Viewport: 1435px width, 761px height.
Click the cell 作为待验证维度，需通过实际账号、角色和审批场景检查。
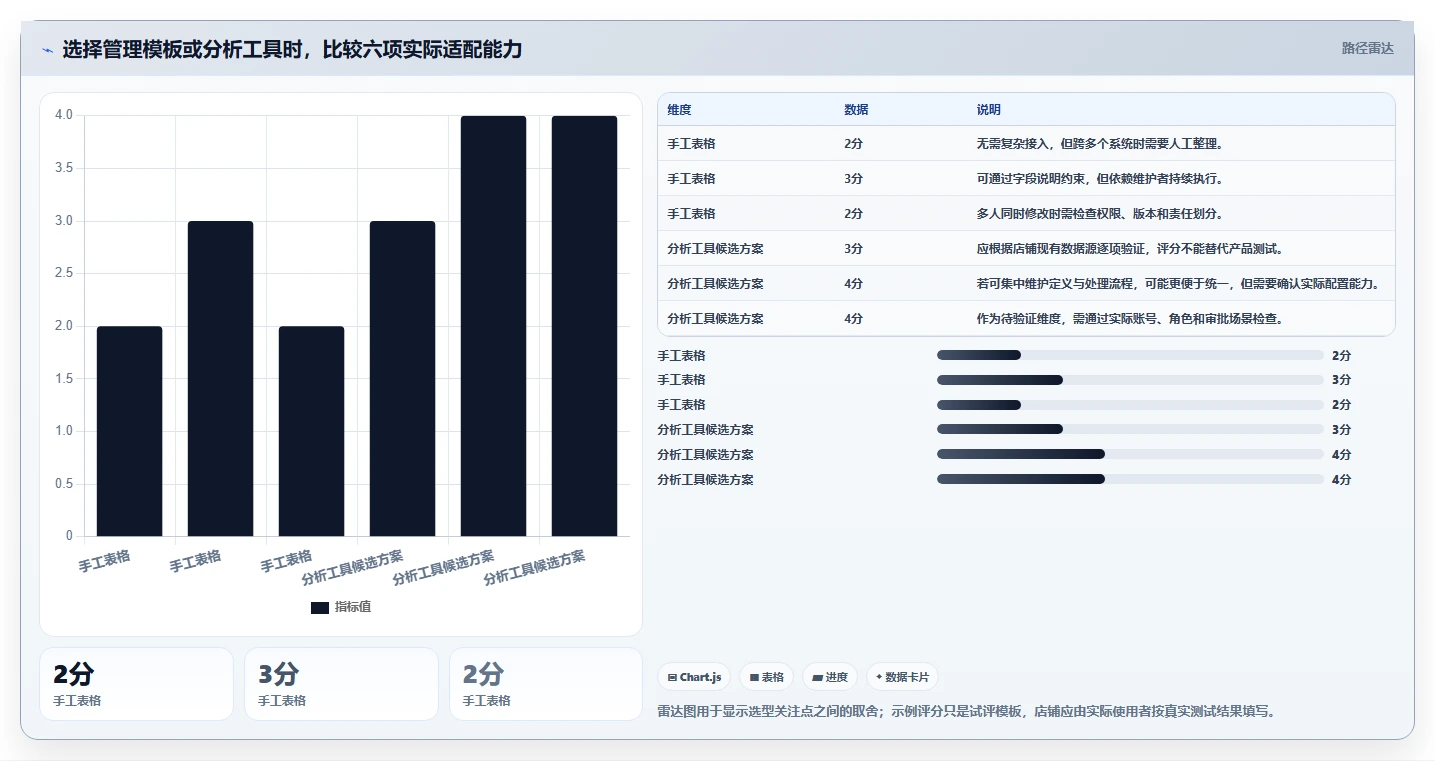[x=1130, y=318]
